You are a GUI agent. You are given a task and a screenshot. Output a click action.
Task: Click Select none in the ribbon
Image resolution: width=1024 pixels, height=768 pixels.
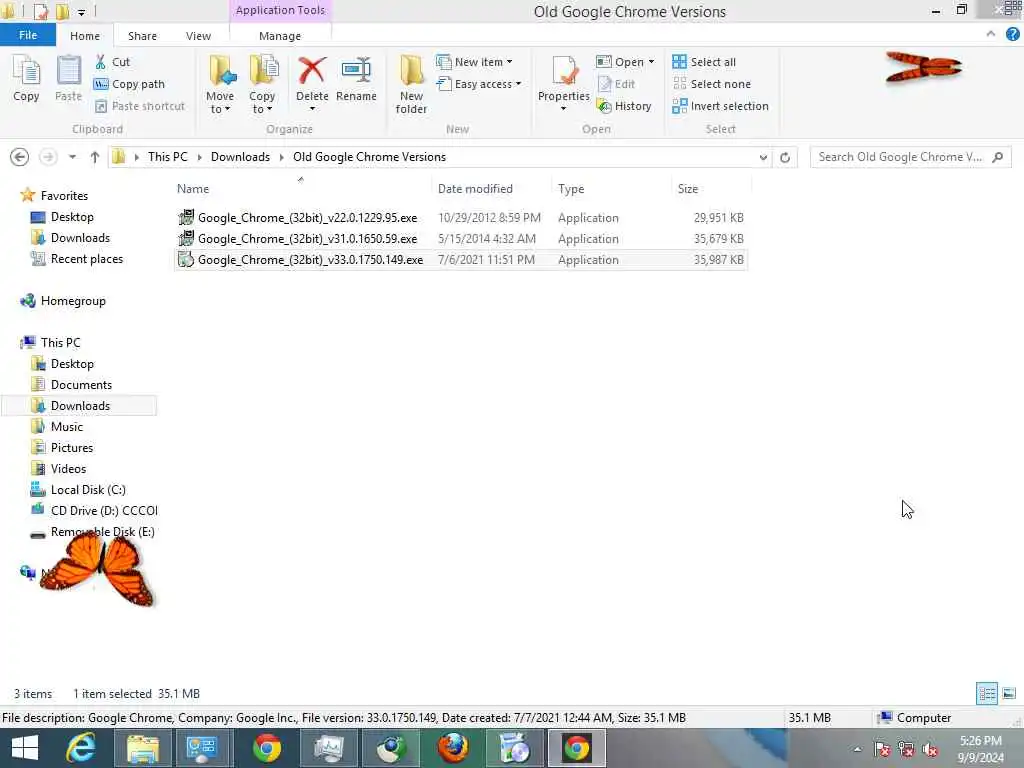click(x=712, y=84)
